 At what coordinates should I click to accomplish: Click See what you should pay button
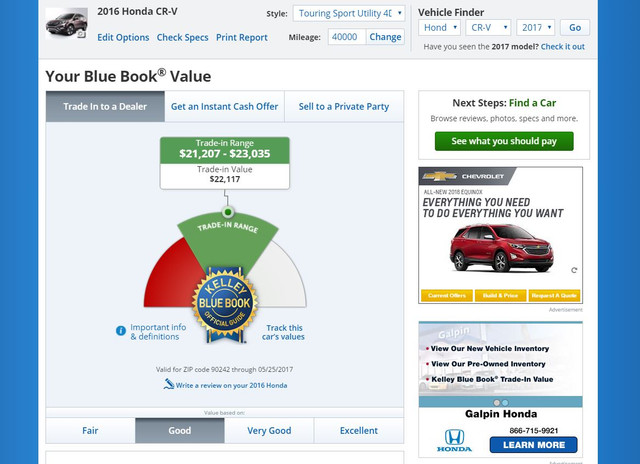point(504,141)
